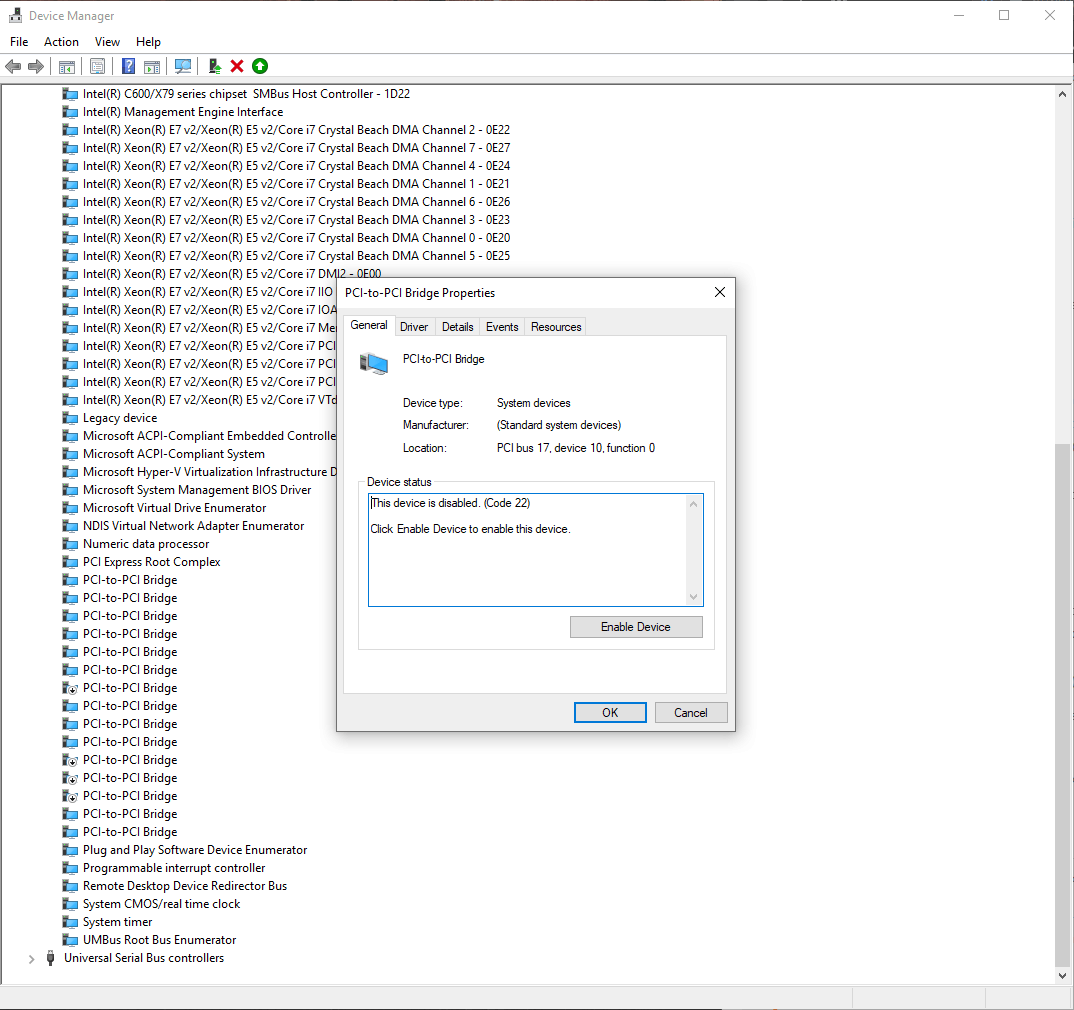This screenshot has width=1074, height=1010.
Task: Open the Properties toolbar icon
Action: pyautogui.click(x=97, y=66)
